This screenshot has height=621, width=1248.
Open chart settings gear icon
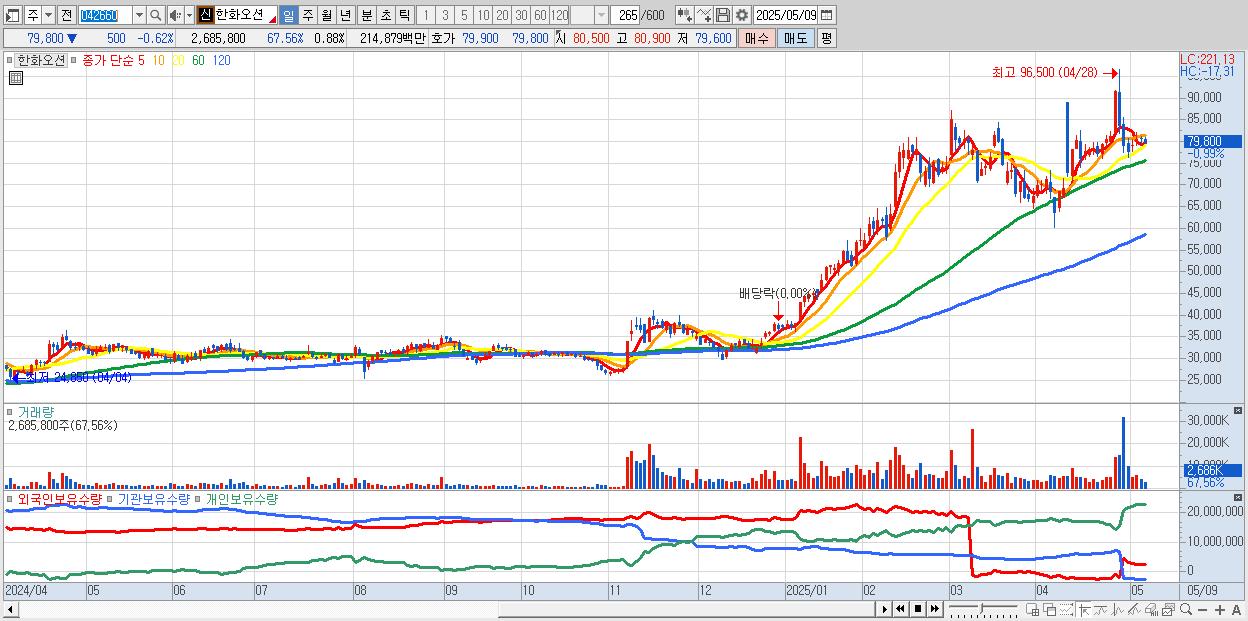coord(742,15)
